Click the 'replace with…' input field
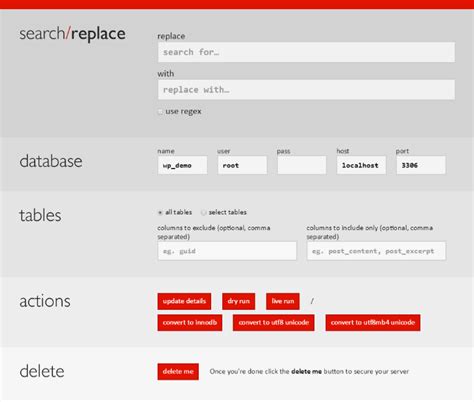 tap(306, 90)
